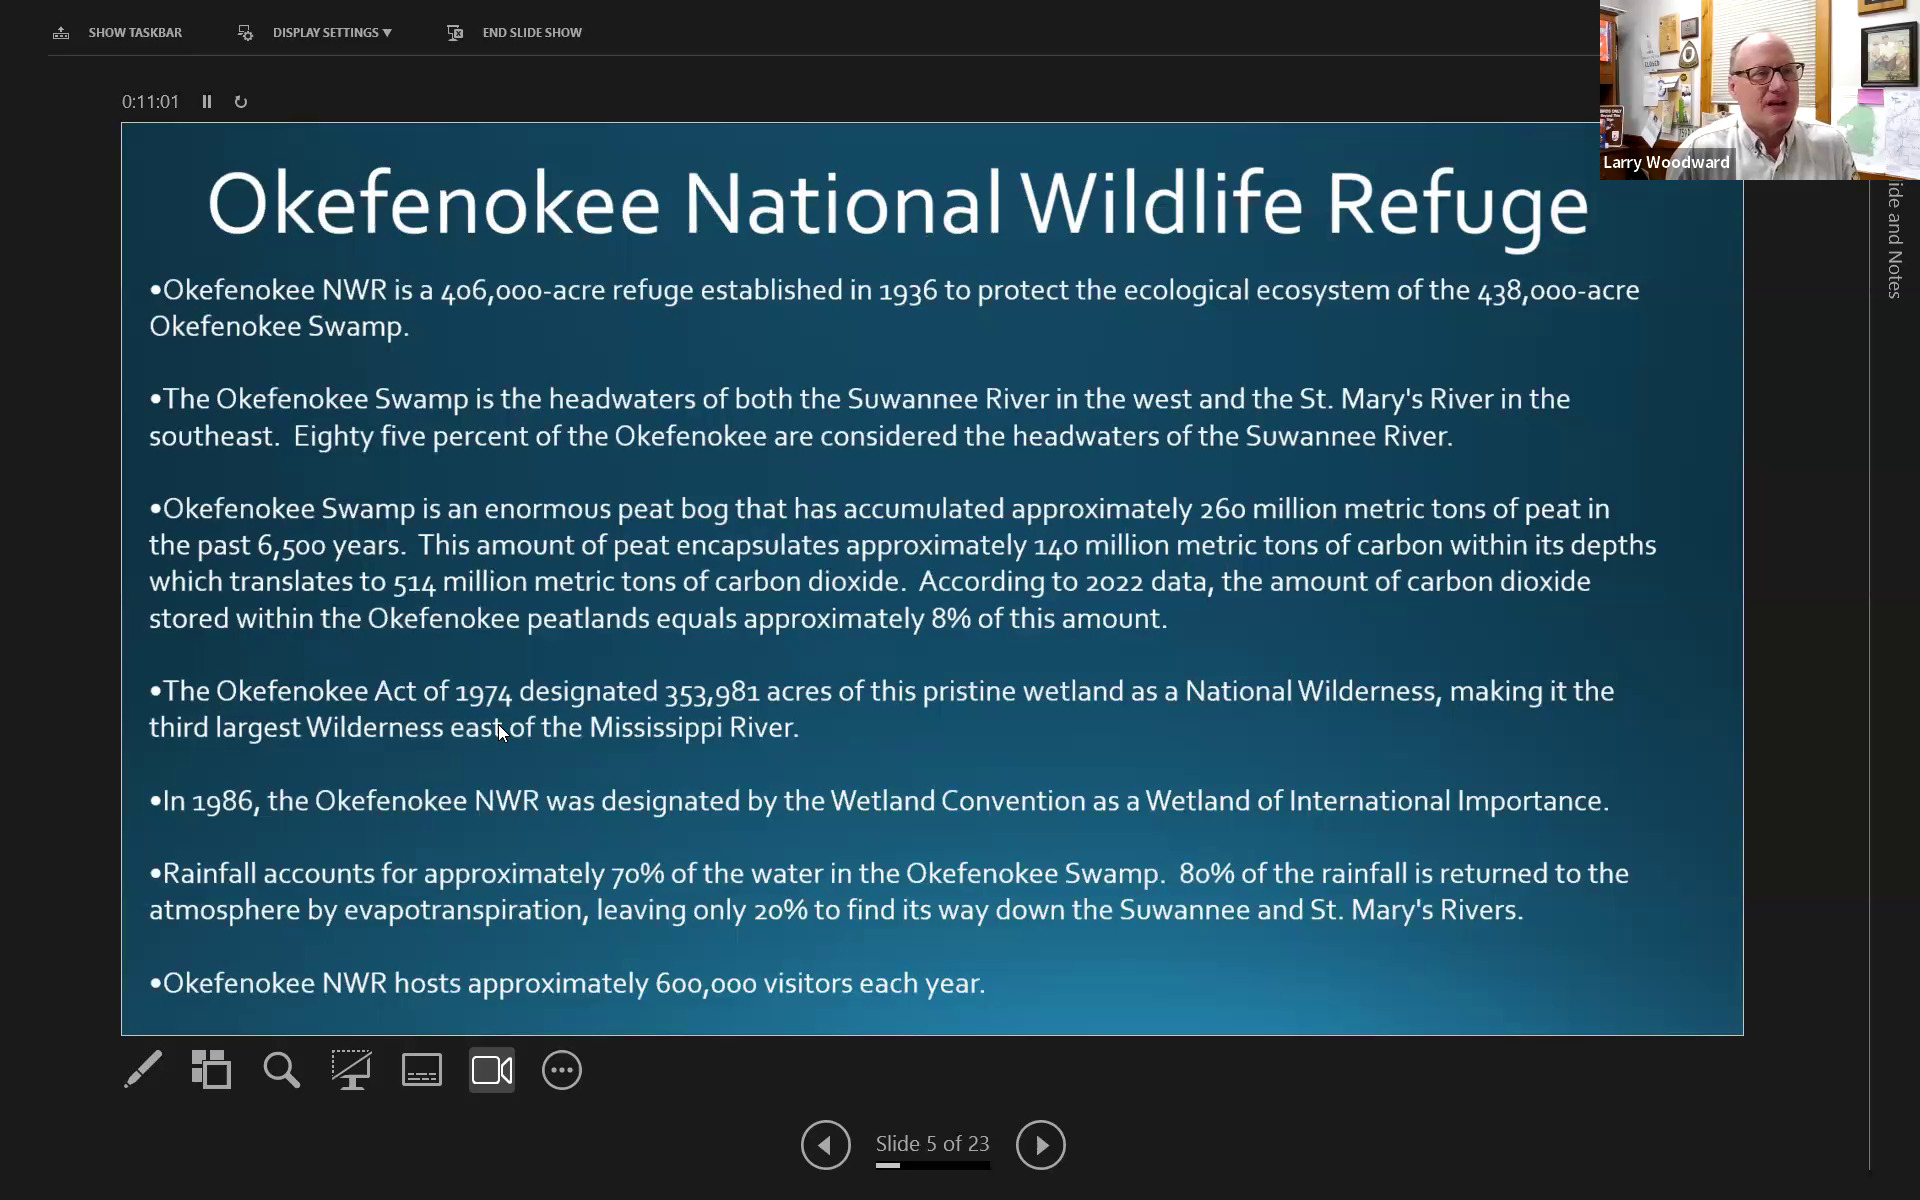Click the Rainfall accounts bullet text
1920x1200 pixels.
889,891
